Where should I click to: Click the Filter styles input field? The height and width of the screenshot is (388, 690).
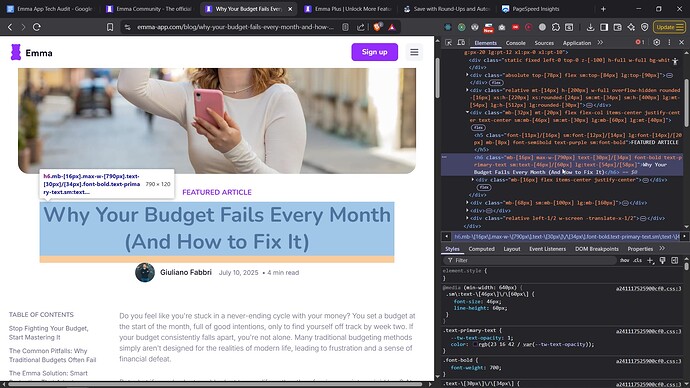click(530, 260)
